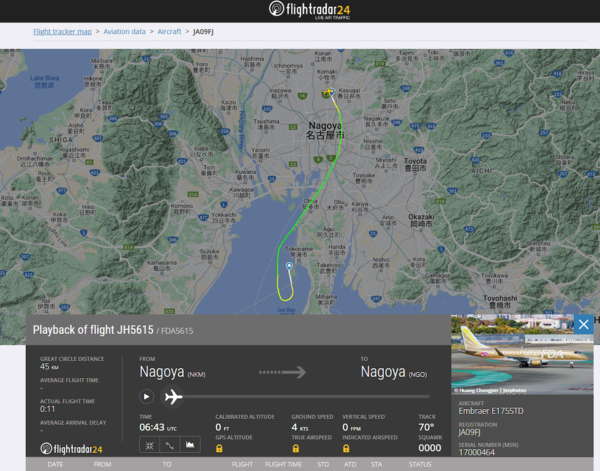The width and height of the screenshot is (600, 471).
Task: Open the Aircraft breadcrumb link
Action: 169,32
